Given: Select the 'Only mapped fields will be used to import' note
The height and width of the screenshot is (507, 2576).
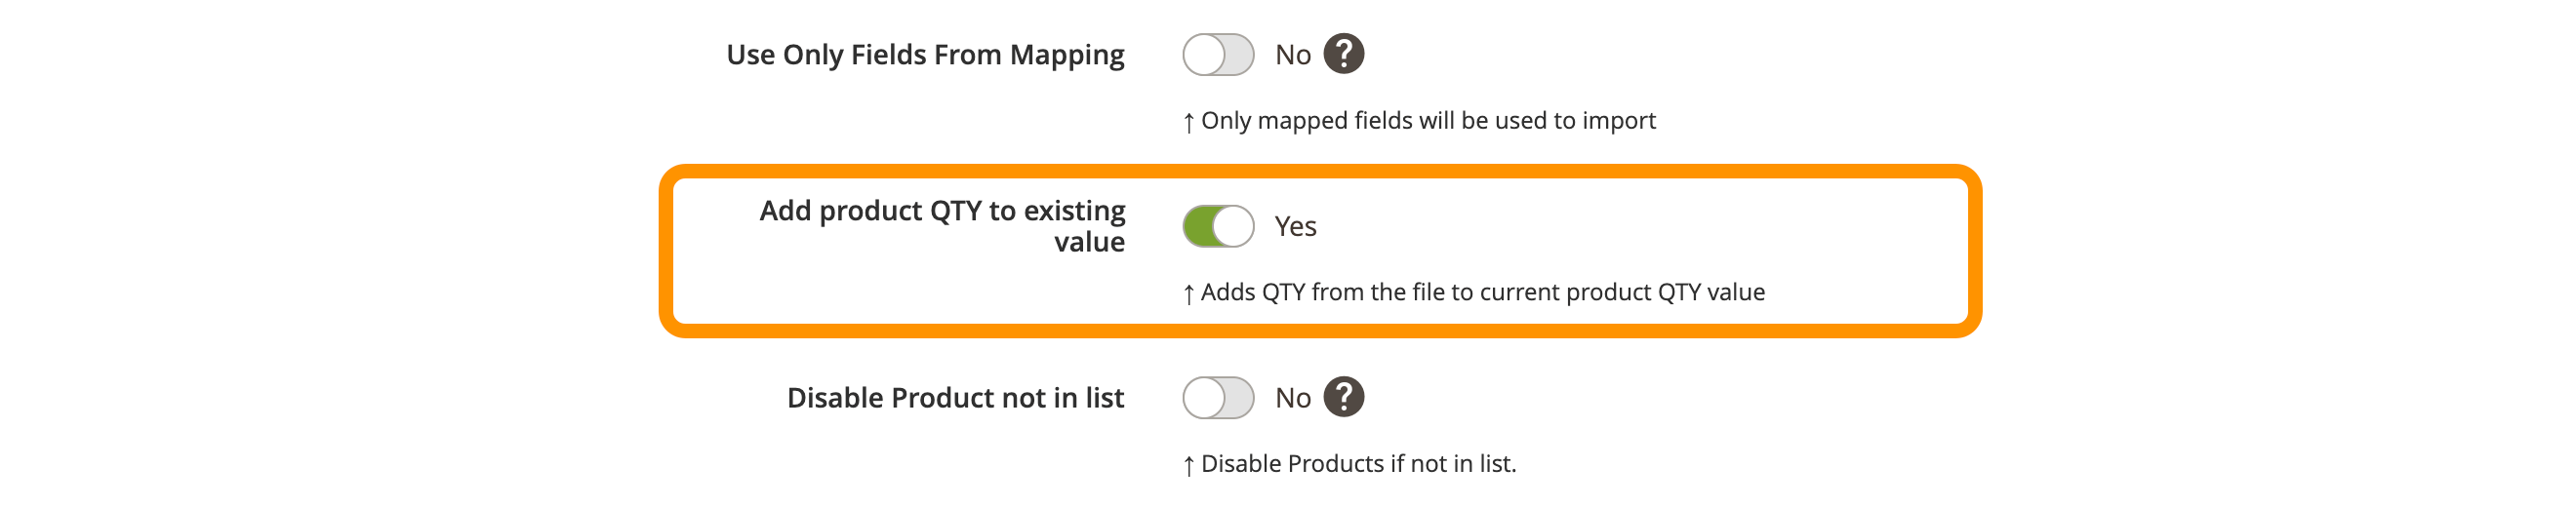Looking at the screenshot, I should [1428, 121].
